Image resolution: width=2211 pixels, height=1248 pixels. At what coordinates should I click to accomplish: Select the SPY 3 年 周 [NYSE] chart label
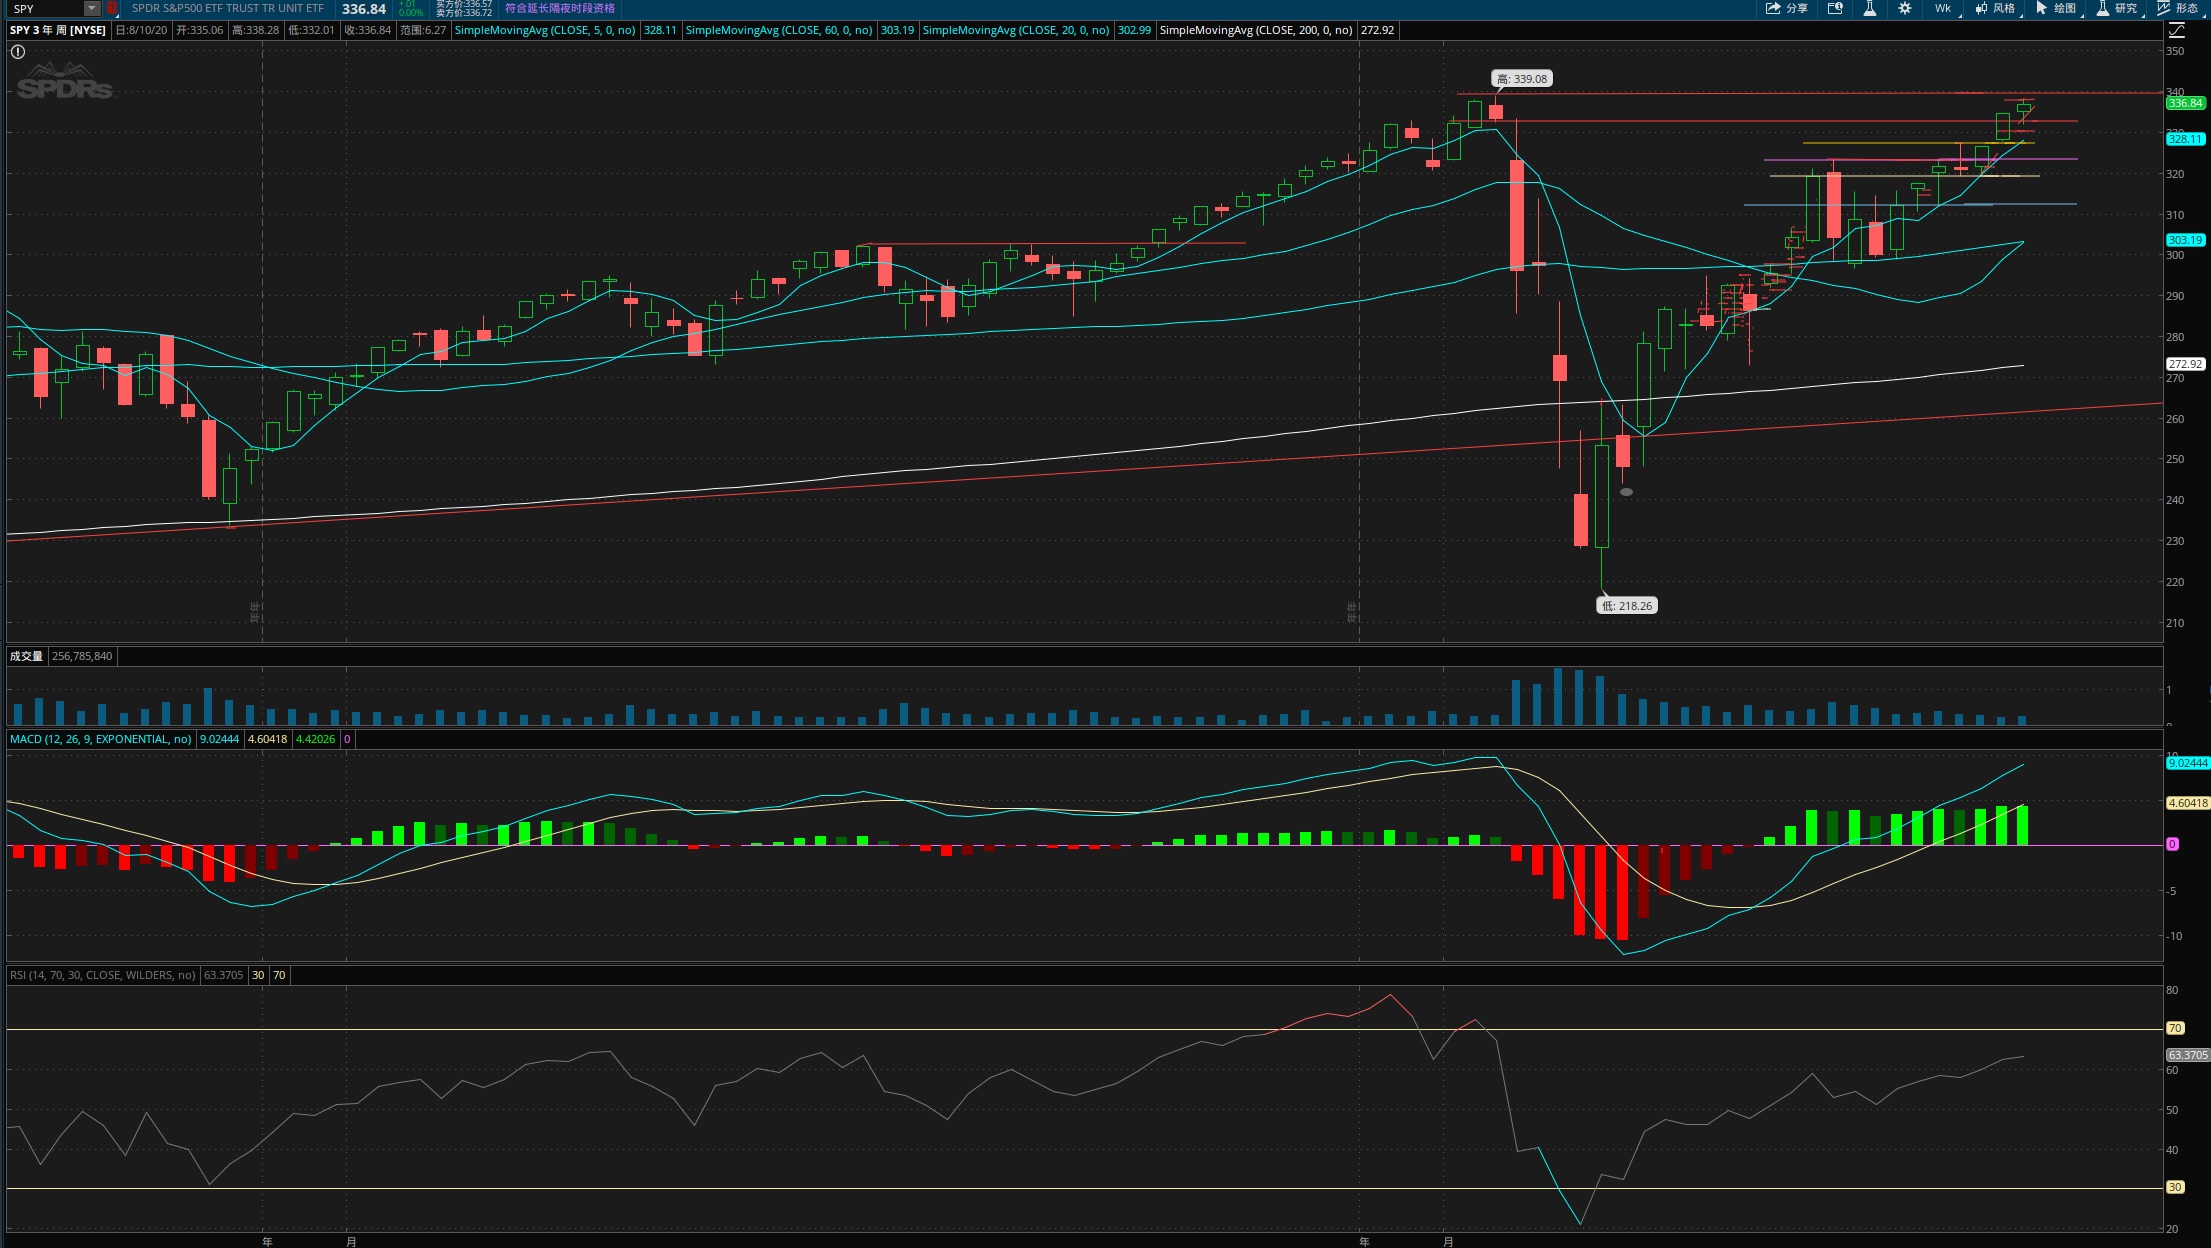58,30
